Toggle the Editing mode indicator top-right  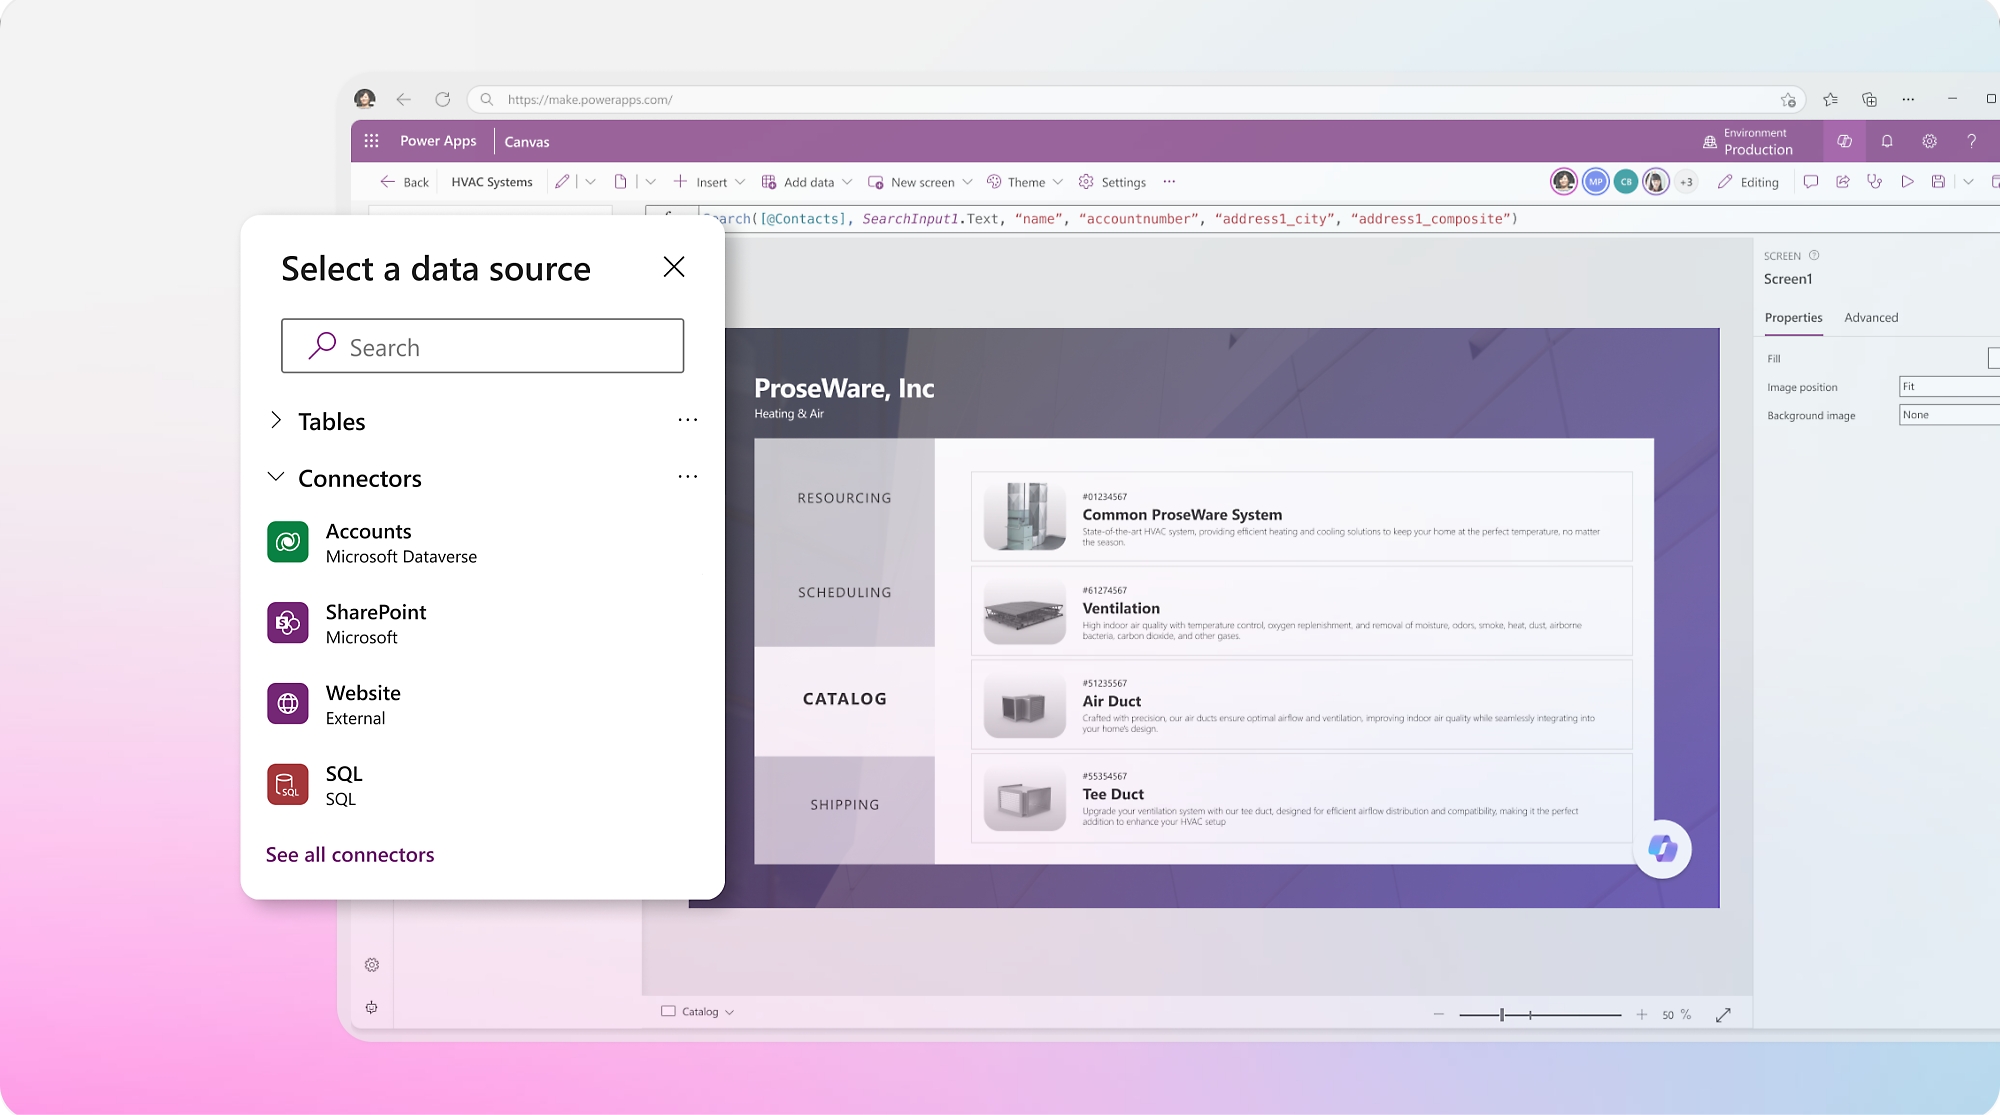click(x=1749, y=181)
